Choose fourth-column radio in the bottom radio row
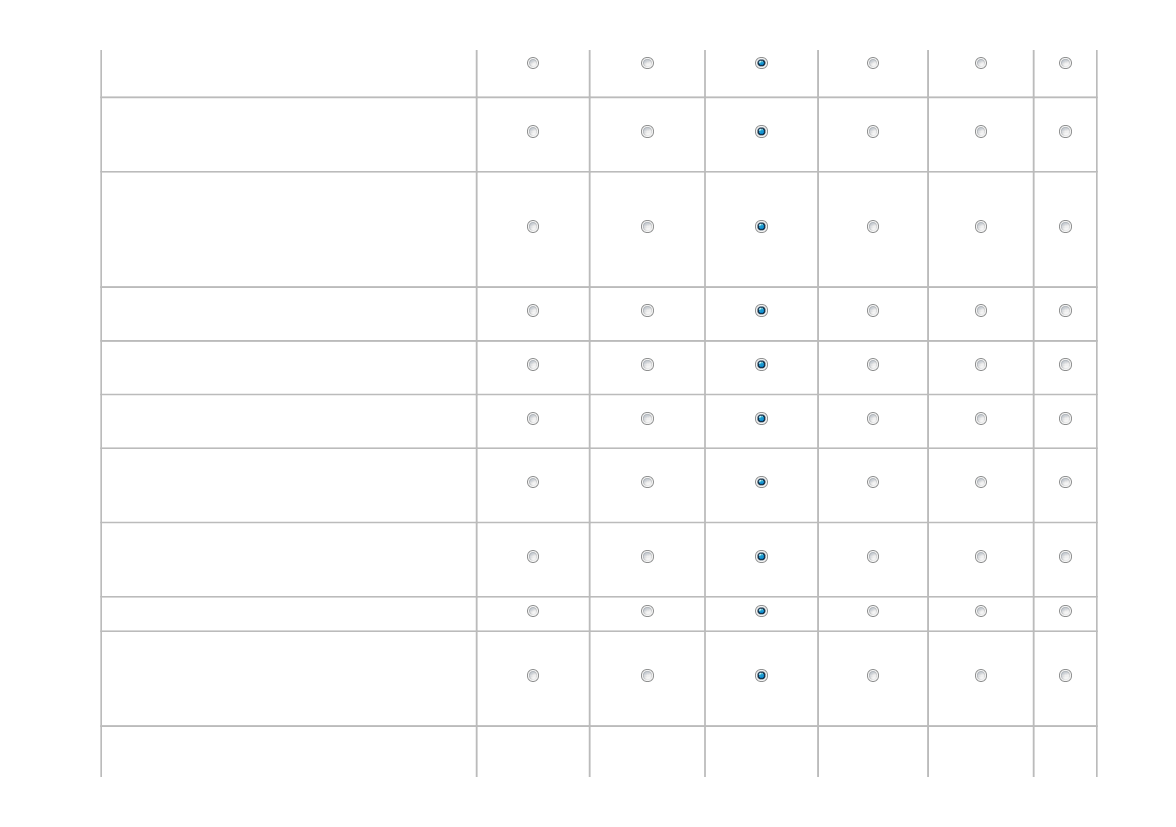The width and height of the screenshot is (1176, 827). tap(873, 676)
